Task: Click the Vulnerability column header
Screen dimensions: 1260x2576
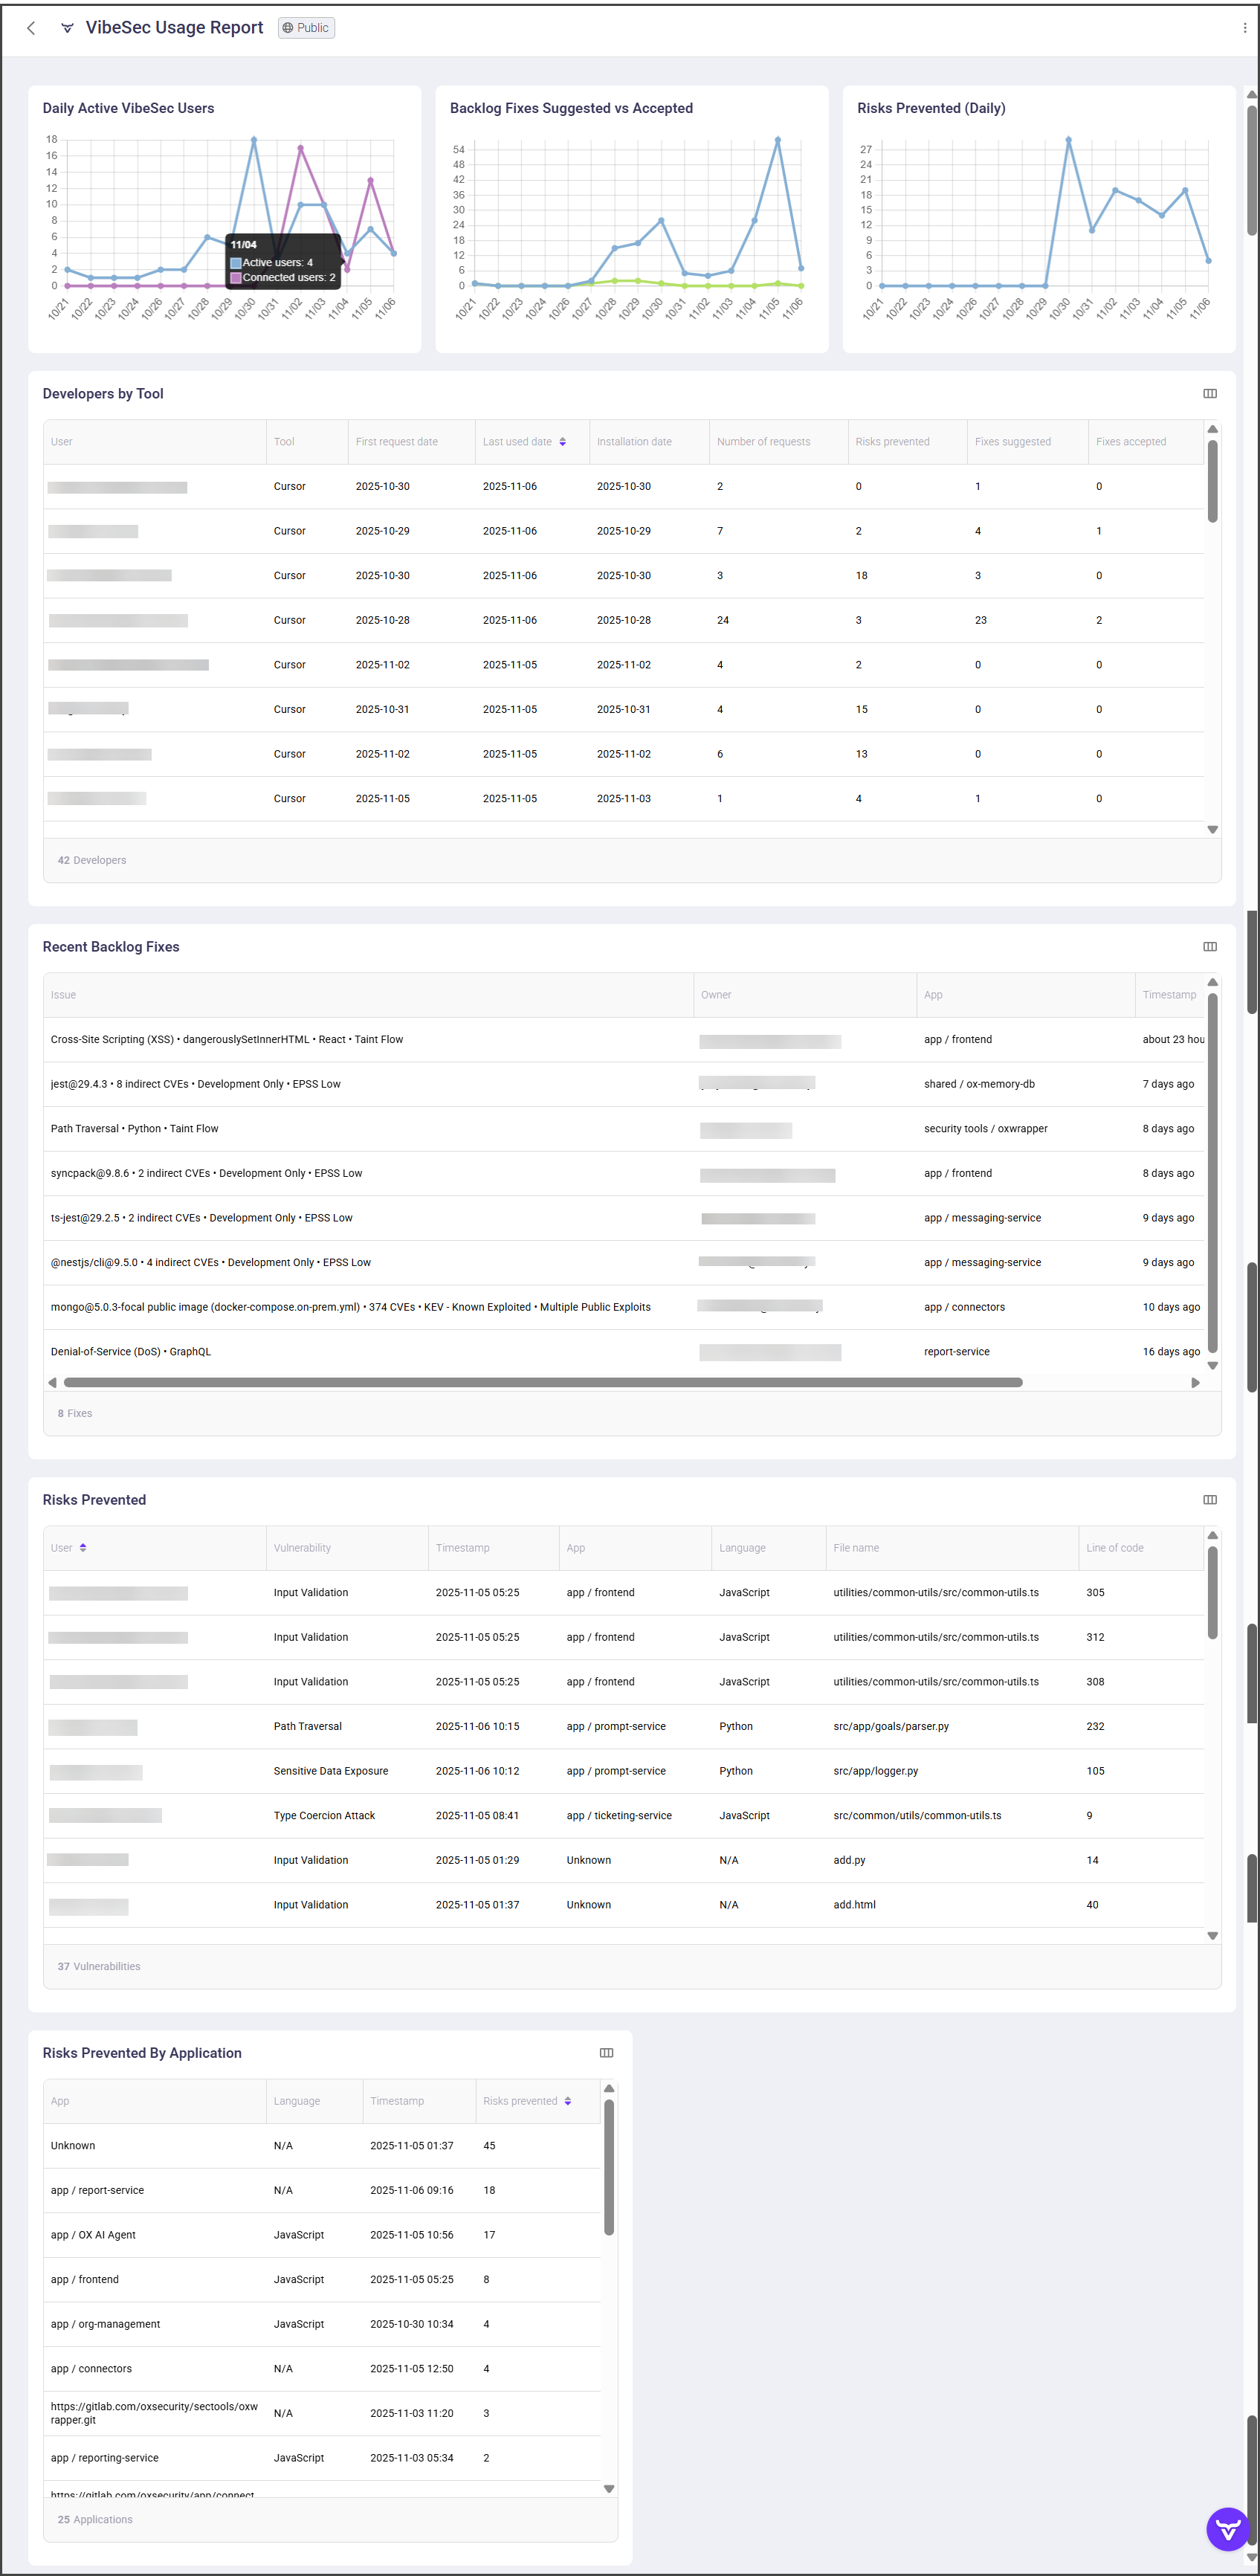Action: [x=302, y=1548]
